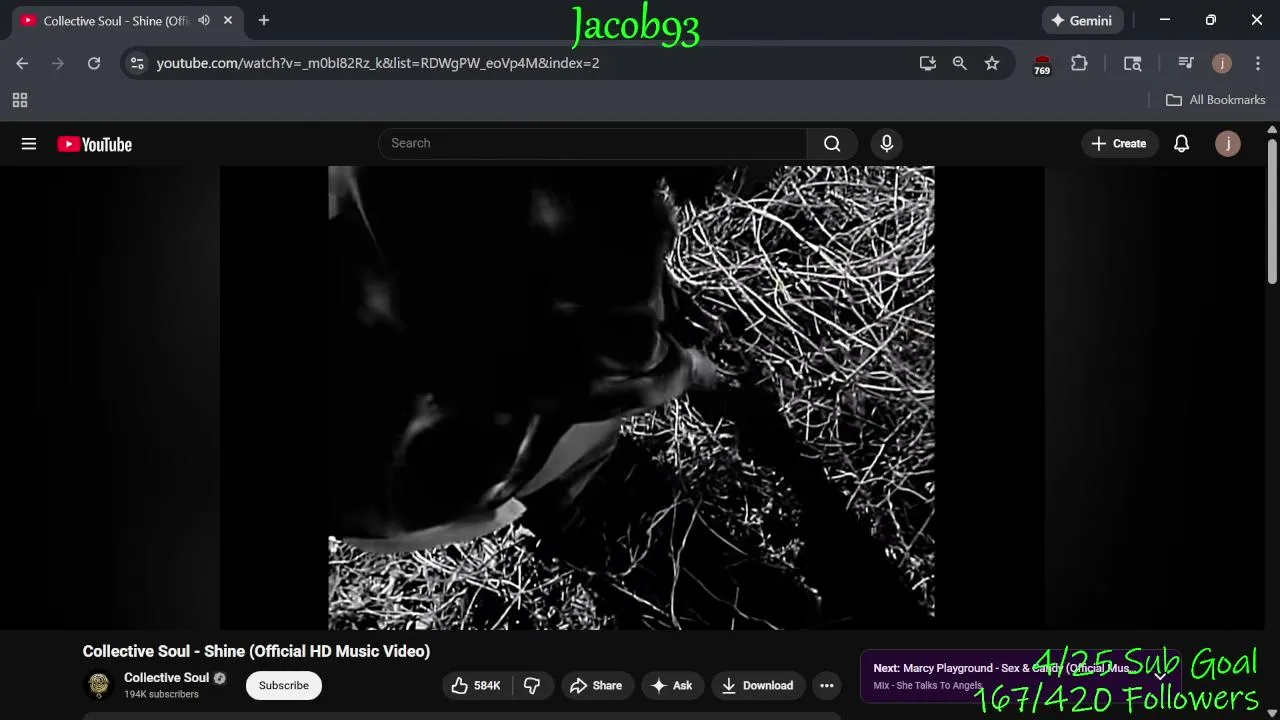Dislike the Shine video

532,685
